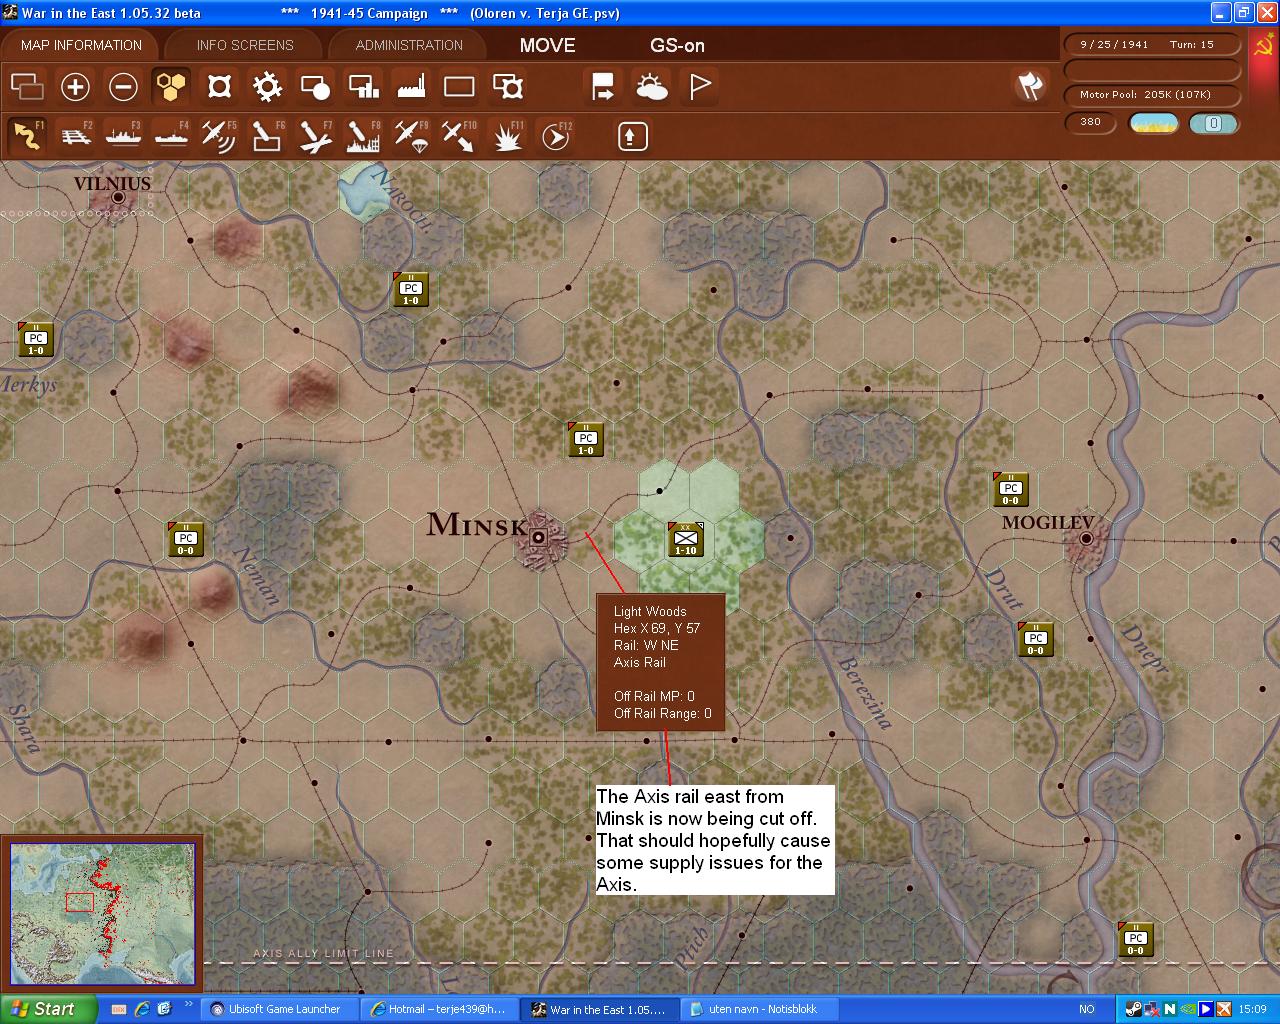1280x1024 pixels.
Task: Click the NO keyboard language indicator
Action: point(1087,1010)
